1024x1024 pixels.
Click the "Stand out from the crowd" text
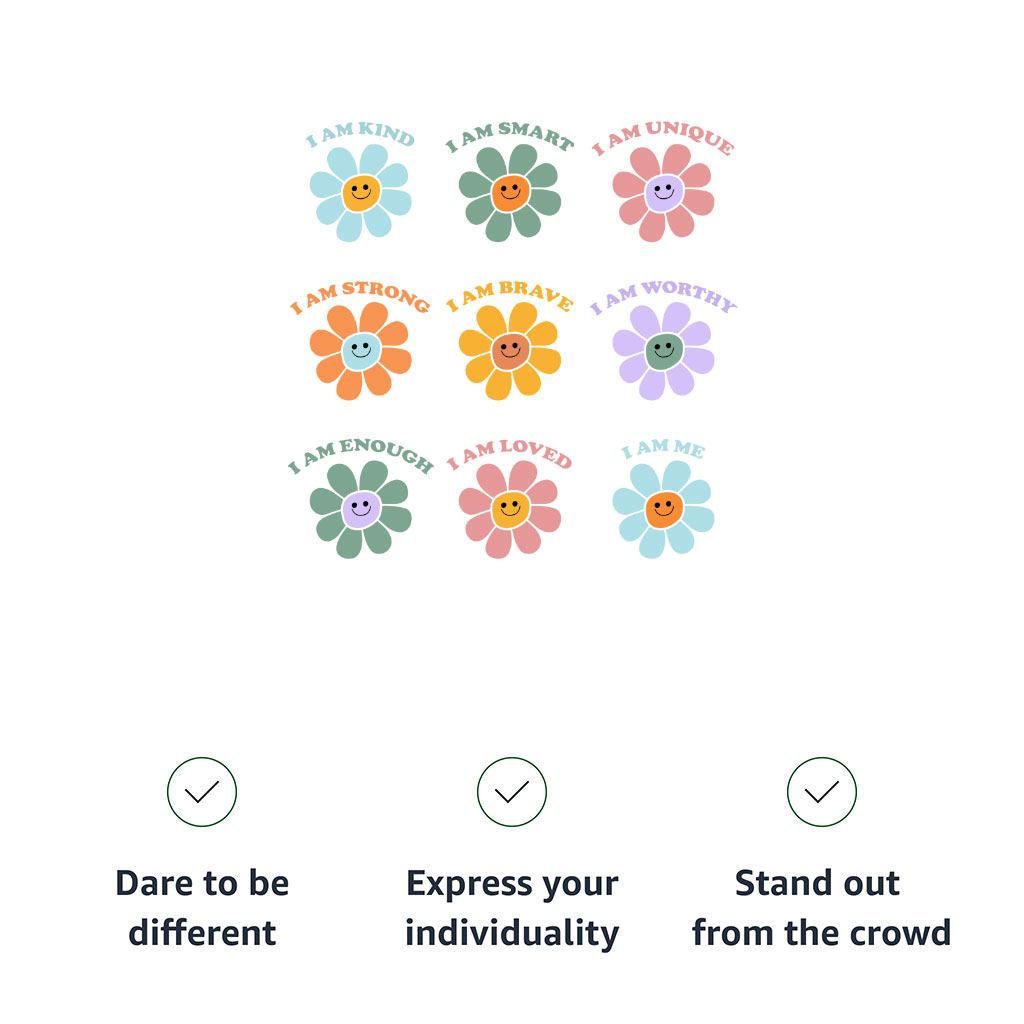click(x=821, y=908)
